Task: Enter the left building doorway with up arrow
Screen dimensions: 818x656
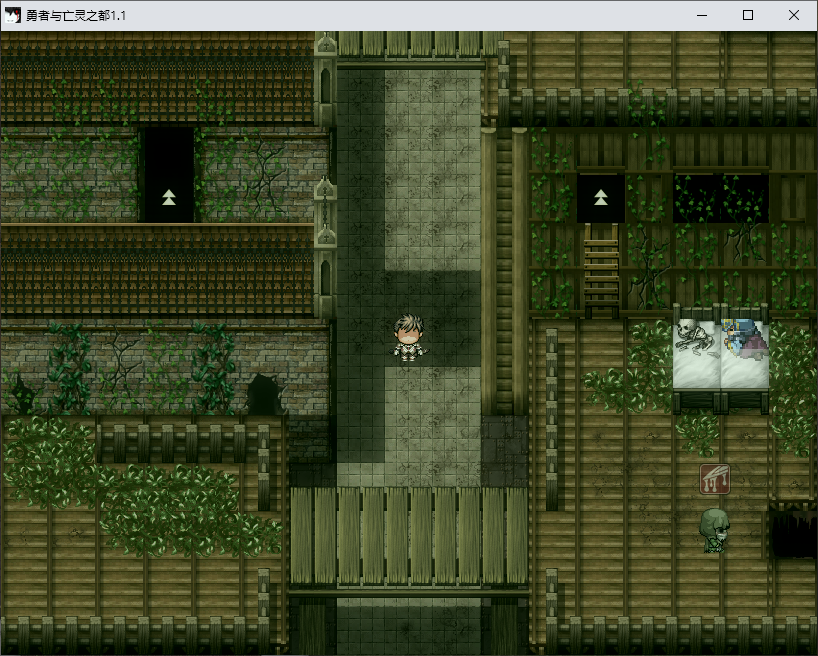Action: click(x=169, y=175)
